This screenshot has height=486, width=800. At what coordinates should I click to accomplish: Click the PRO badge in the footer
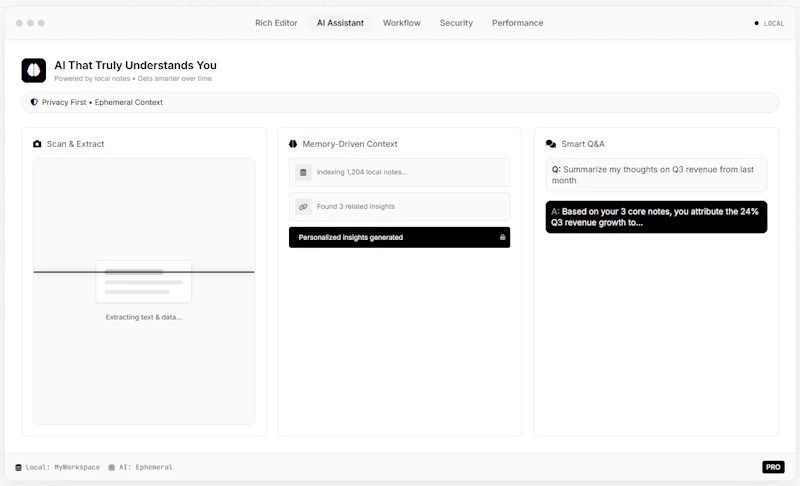click(x=773, y=467)
